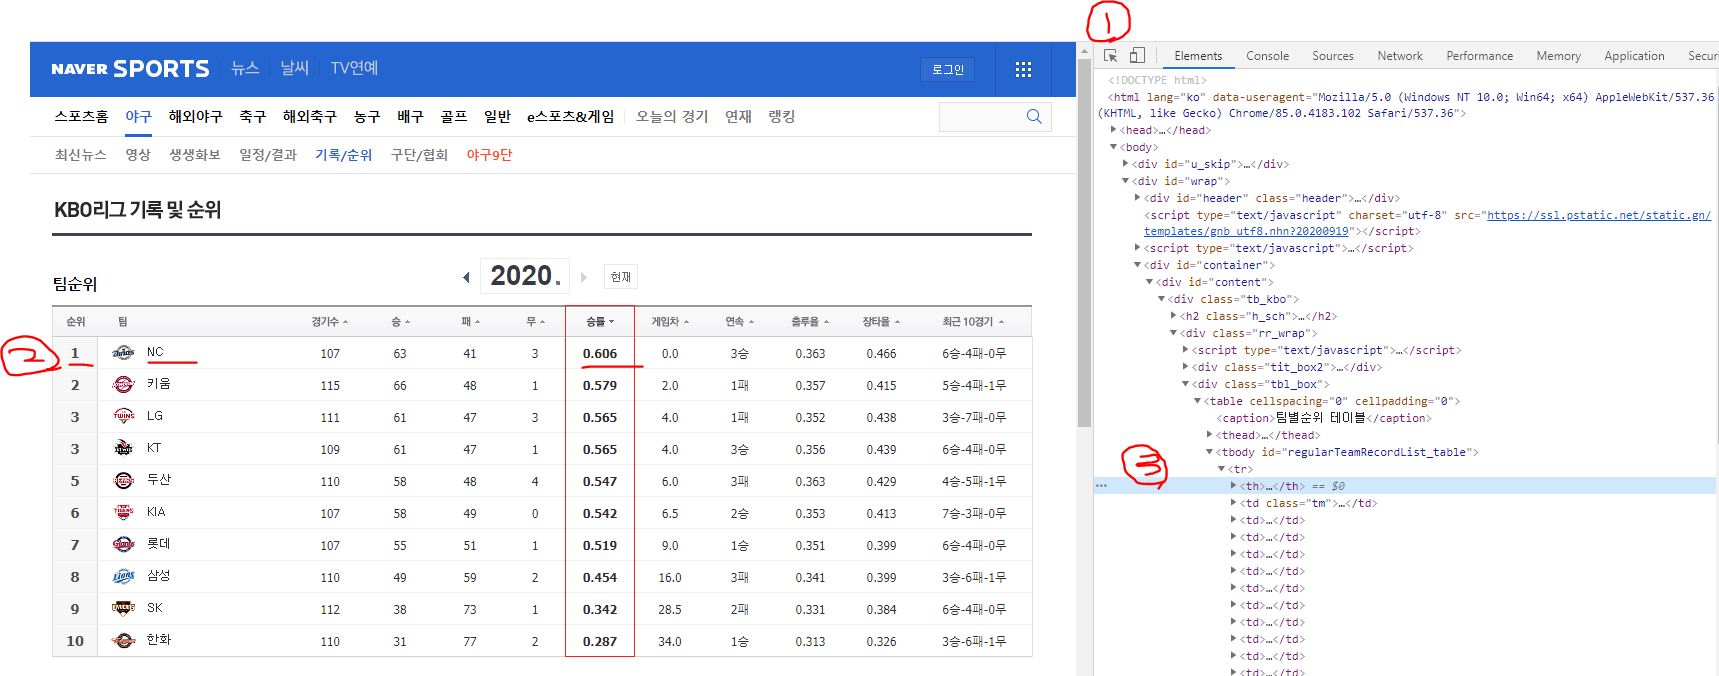The width and height of the screenshot is (1719, 676).
Task: Go to previous season using left arrow beside 2020
Action: (466, 277)
